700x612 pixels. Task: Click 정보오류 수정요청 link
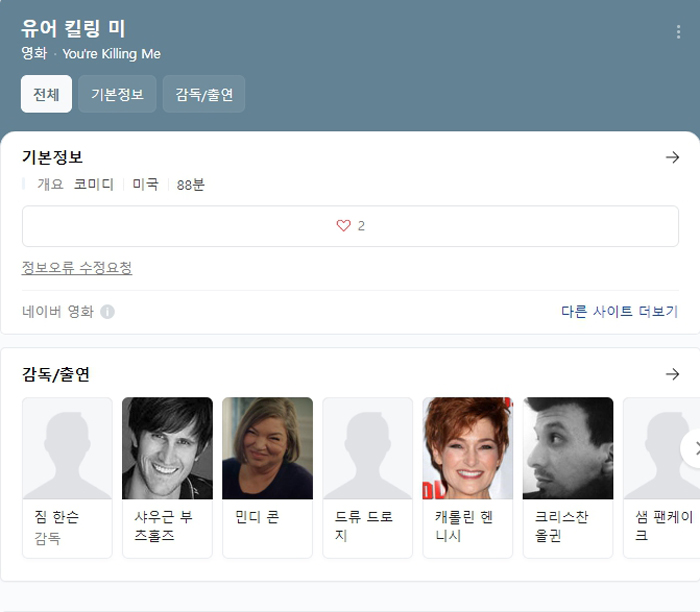[x=77, y=268]
